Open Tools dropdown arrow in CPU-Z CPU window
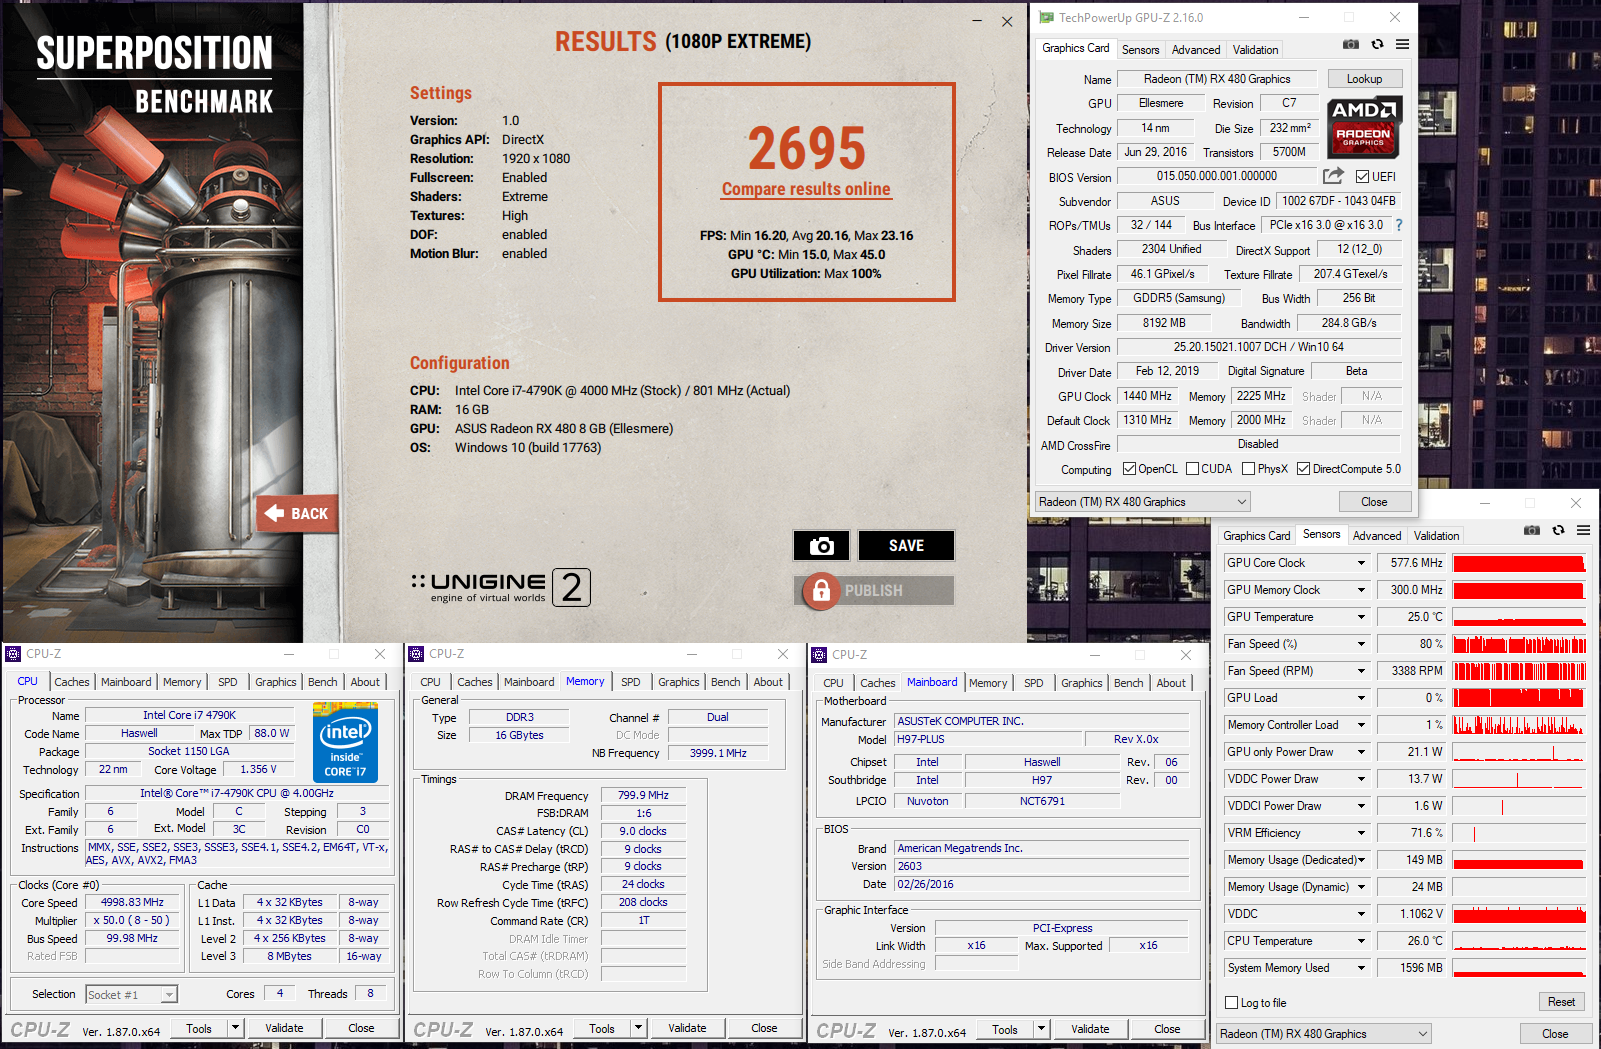Viewport: 1601px width, 1049px height. pos(235,1028)
